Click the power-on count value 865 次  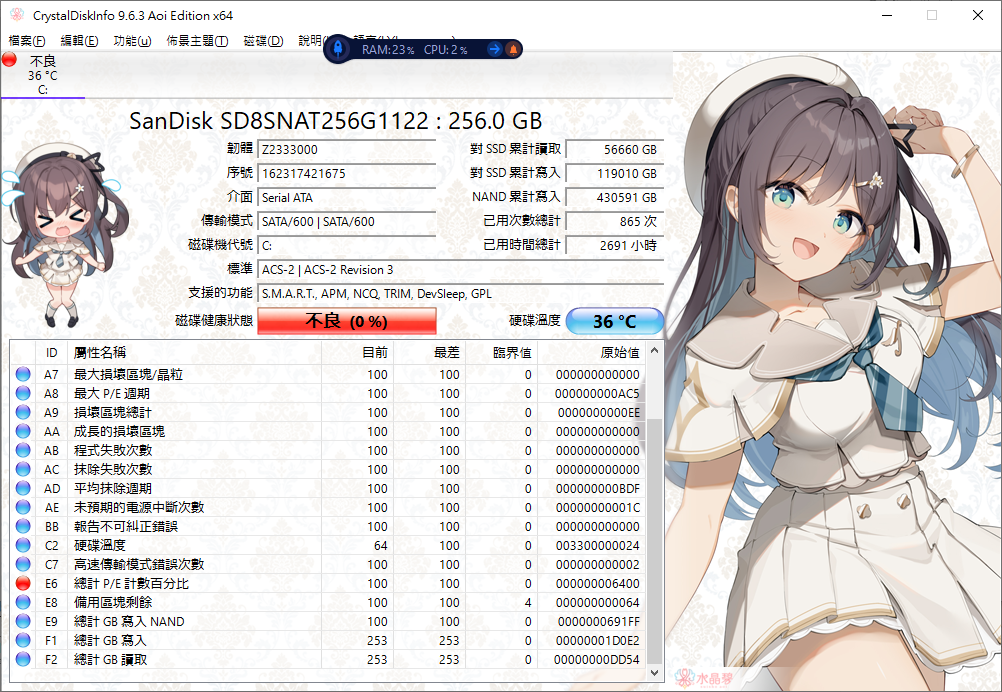click(615, 222)
